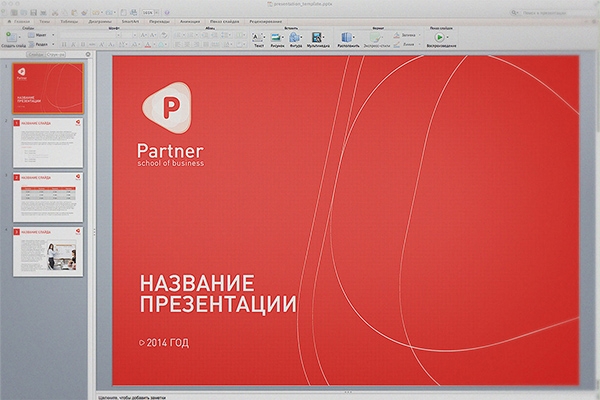Toggle superscript formatting
This screenshot has width=600, height=400.
(102, 44)
